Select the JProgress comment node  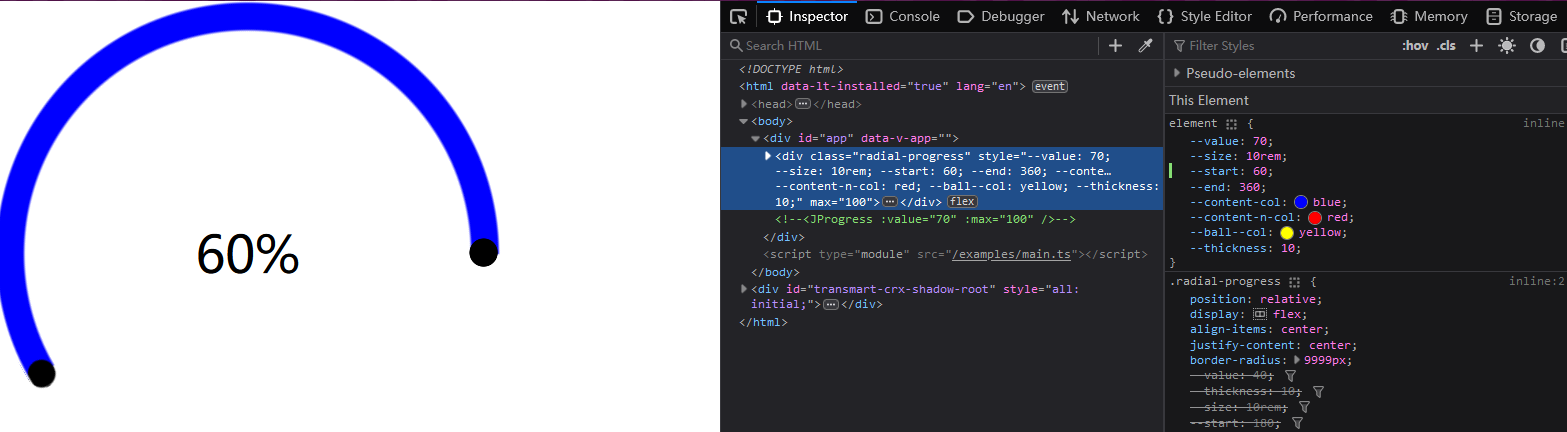[x=925, y=219]
